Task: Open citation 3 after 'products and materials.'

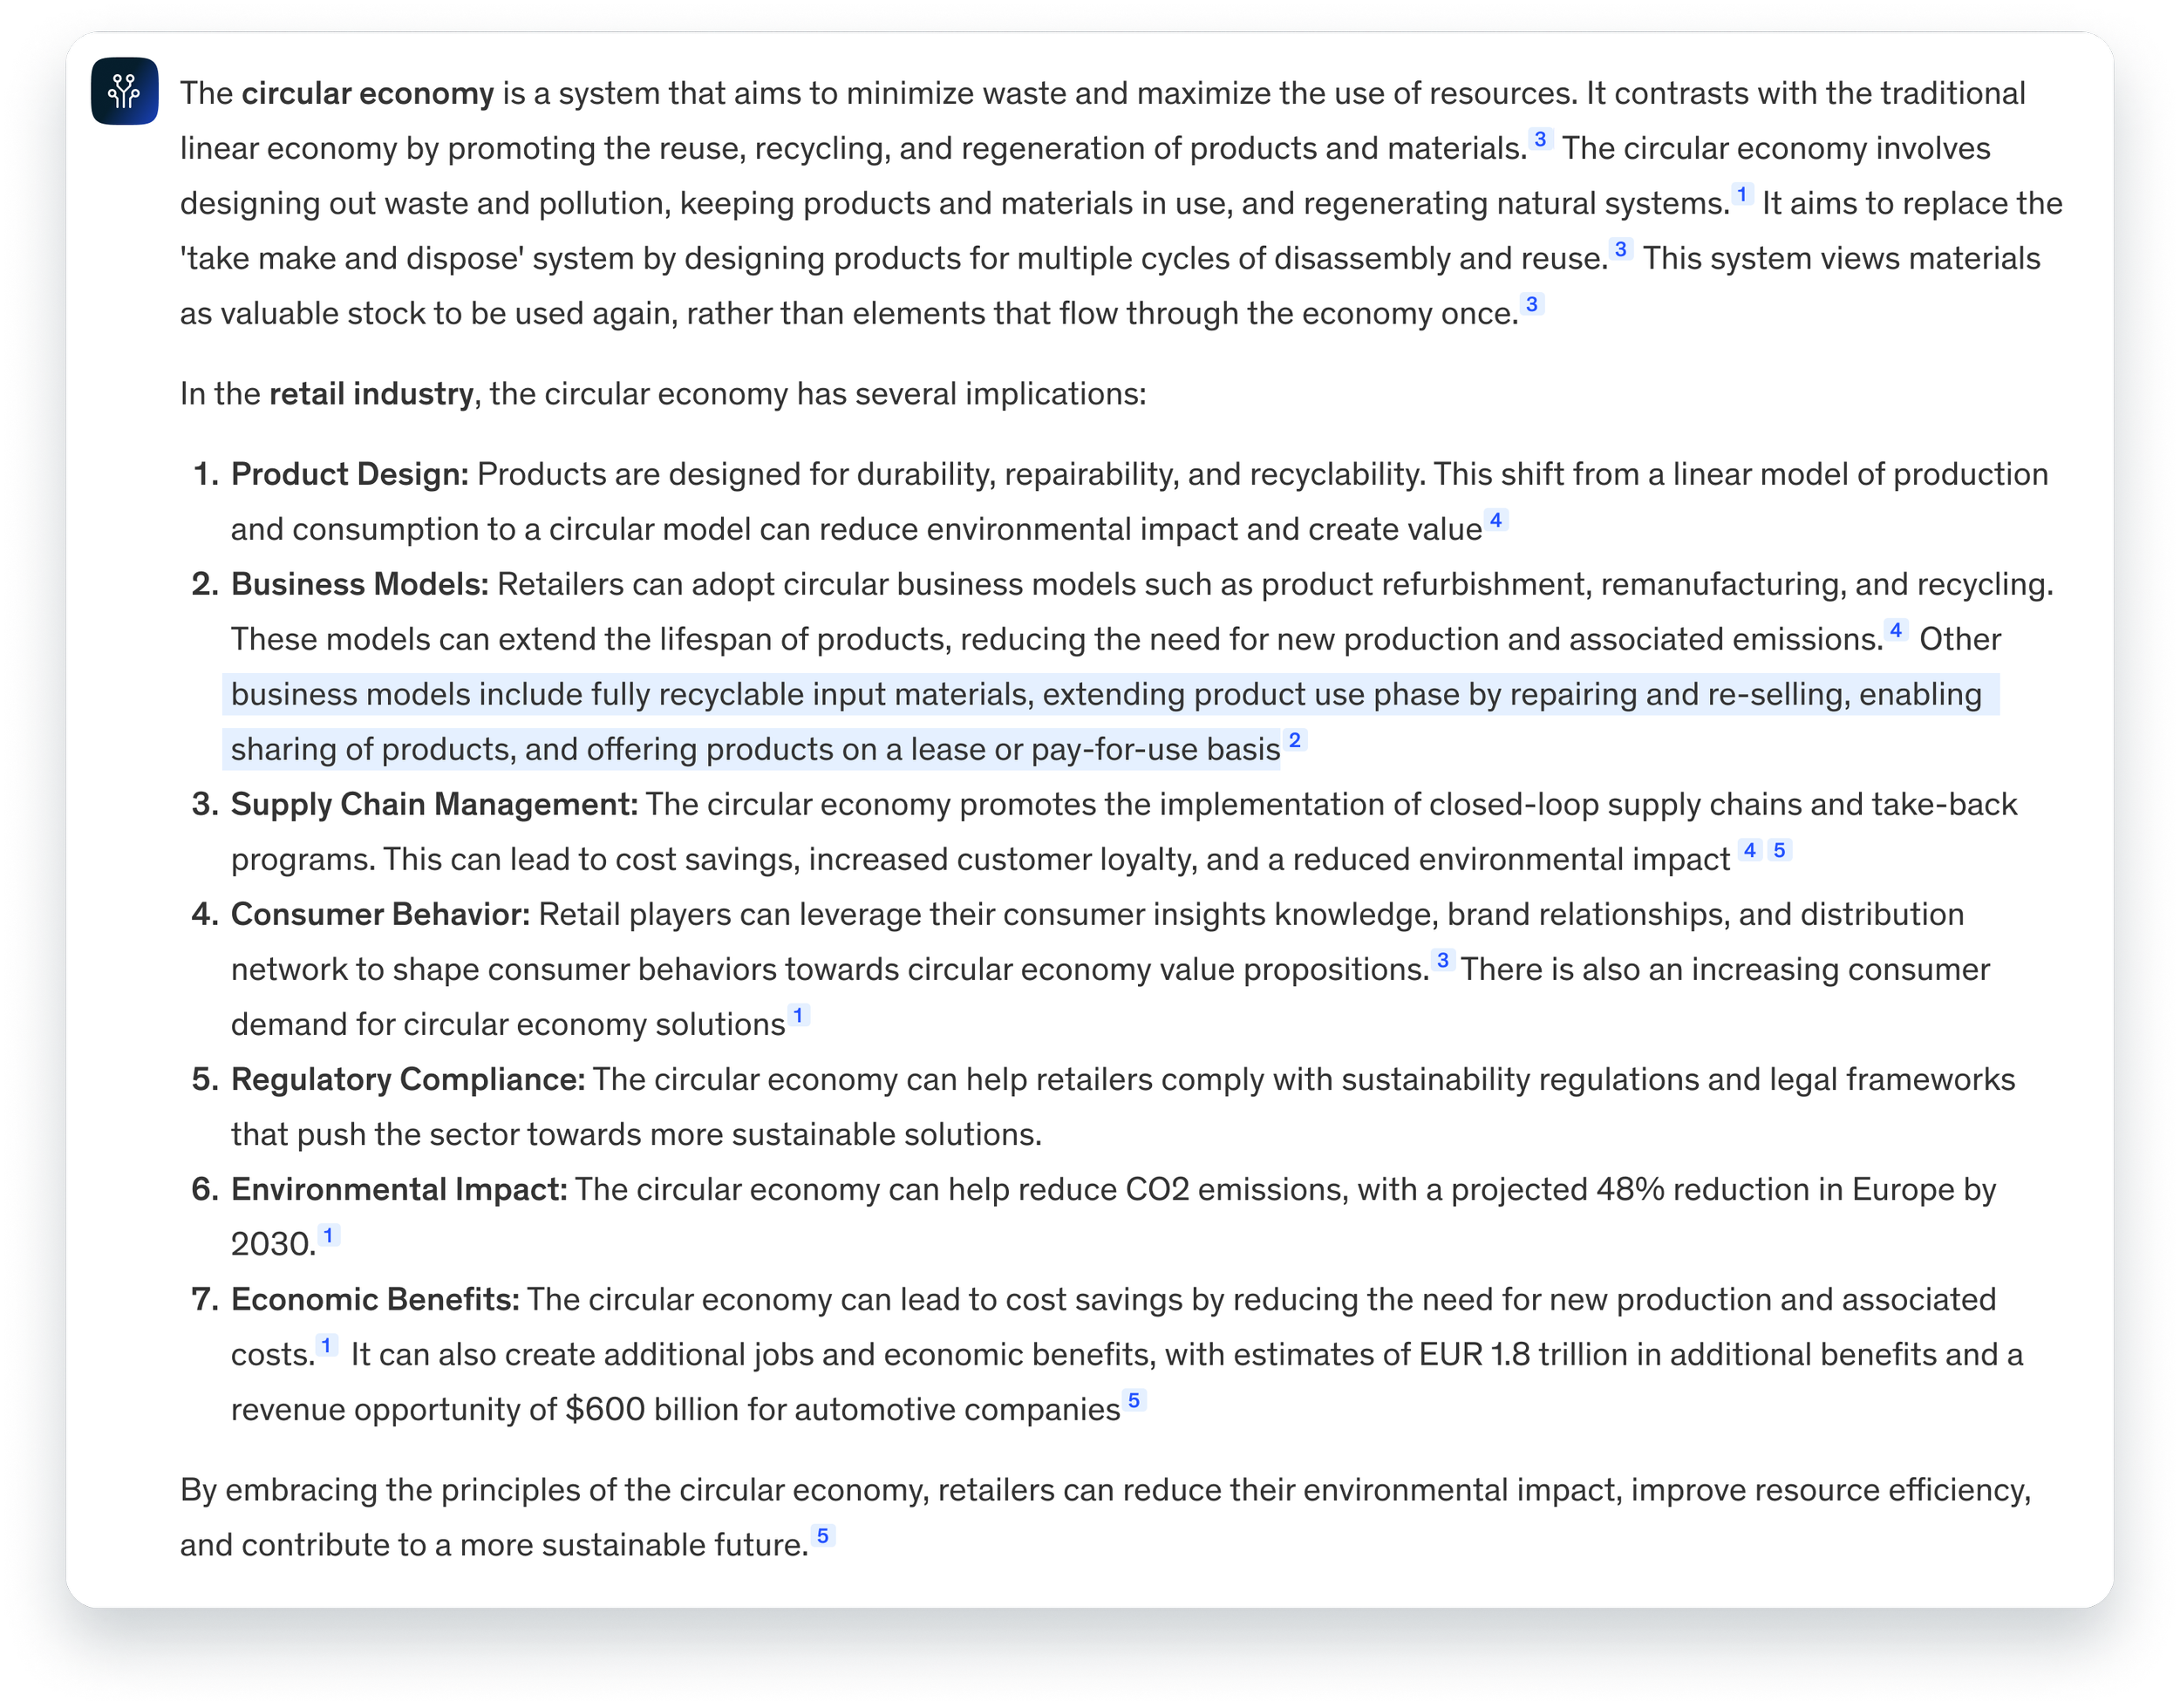Action: (1540, 139)
